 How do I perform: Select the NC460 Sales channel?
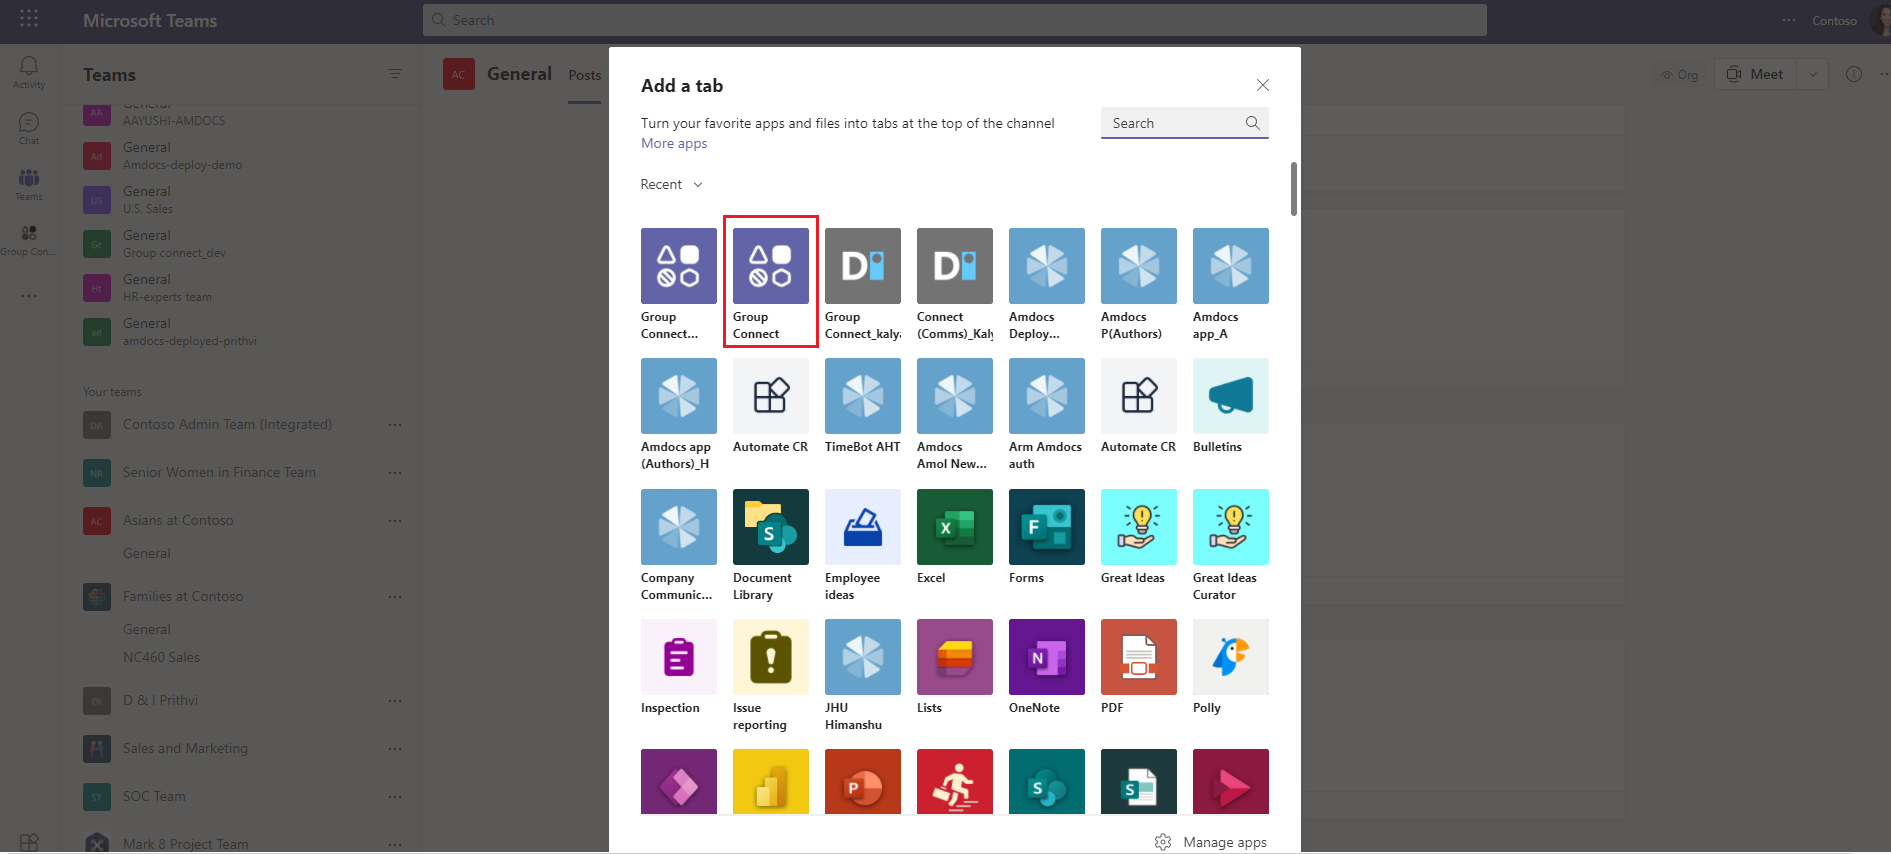coord(161,657)
